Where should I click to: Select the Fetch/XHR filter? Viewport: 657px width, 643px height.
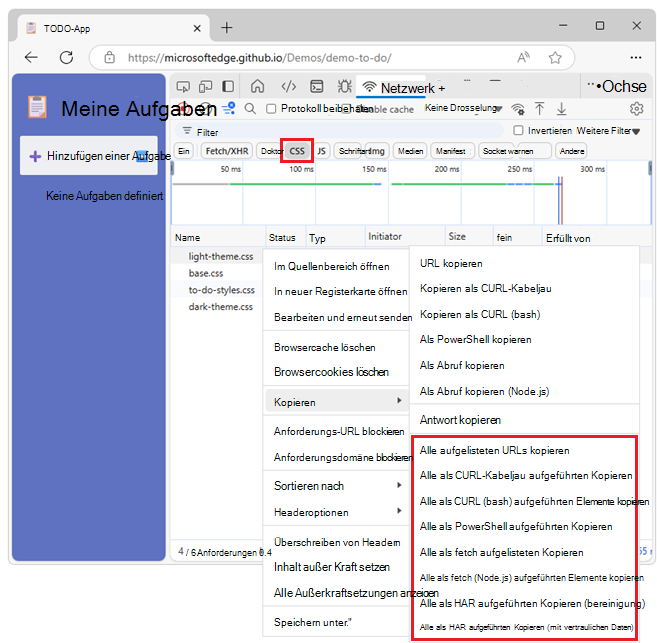227,151
